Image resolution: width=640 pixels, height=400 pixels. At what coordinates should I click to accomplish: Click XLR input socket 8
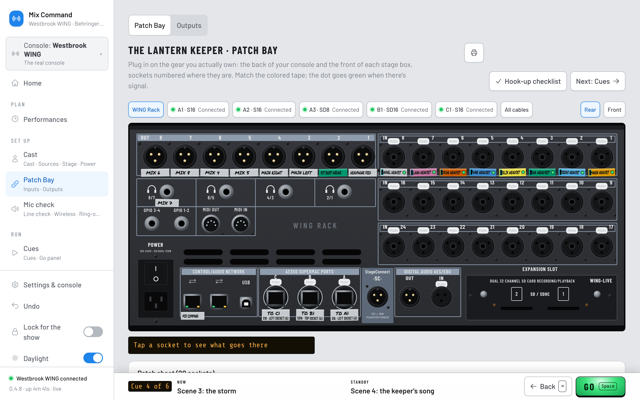(393, 156)
